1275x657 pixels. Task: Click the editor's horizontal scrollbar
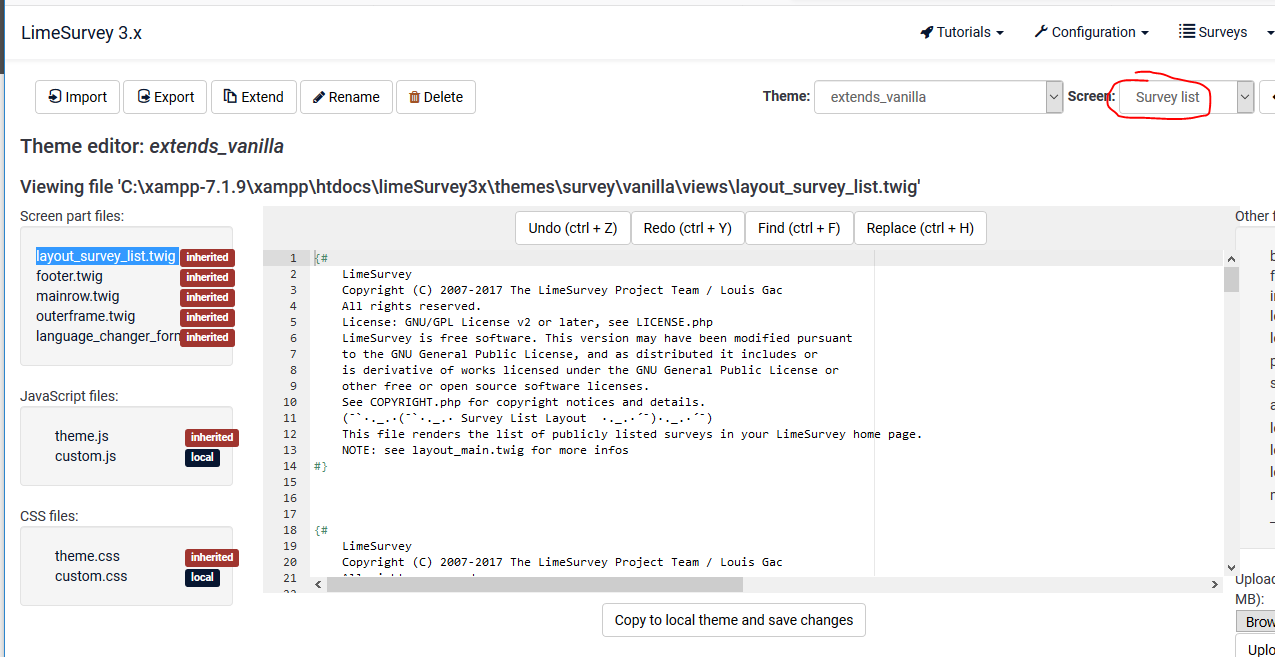tap(535, 584)
